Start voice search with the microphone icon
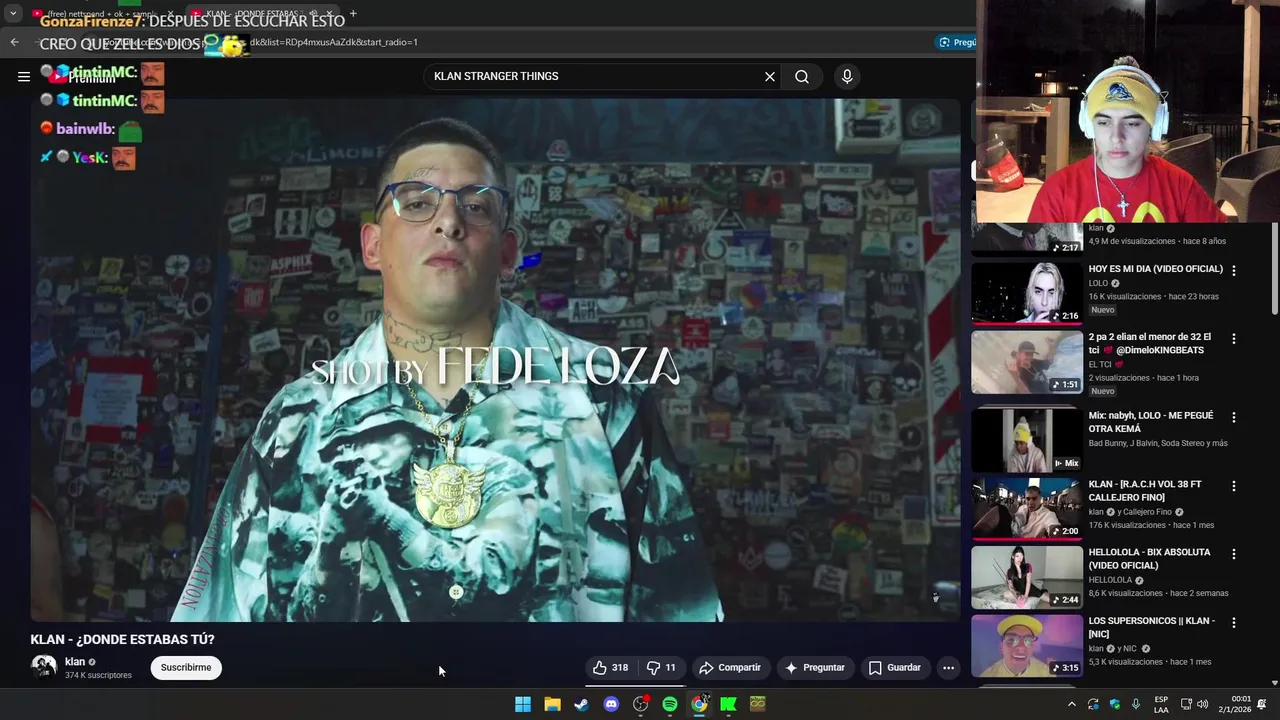1280x720 pixels. point(847,77)
